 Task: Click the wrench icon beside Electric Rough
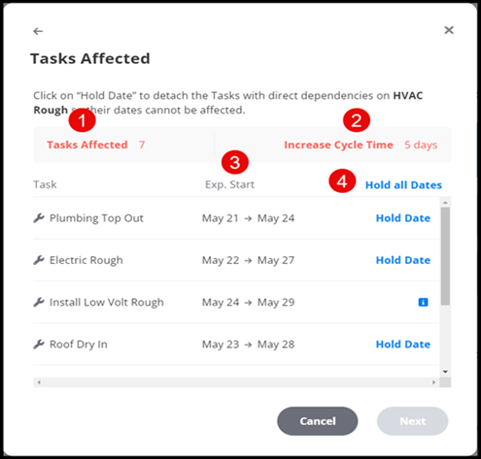click(39, 260)
